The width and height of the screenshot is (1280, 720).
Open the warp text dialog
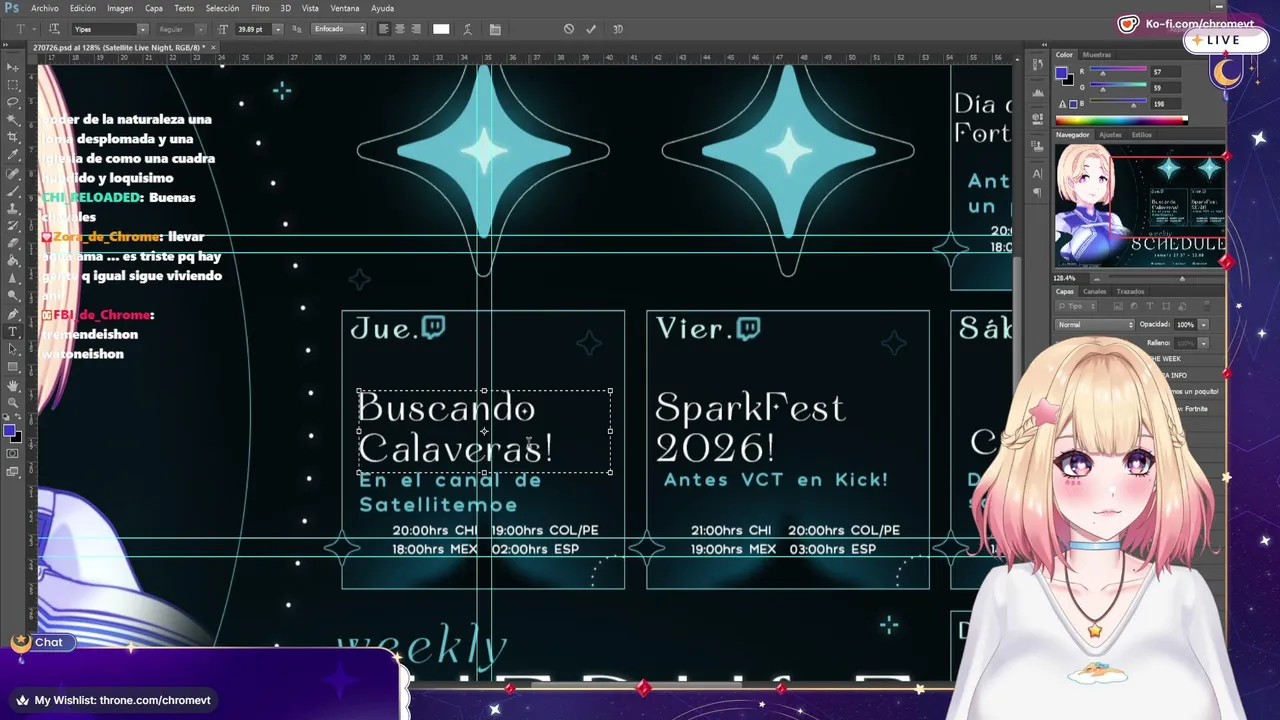467,29
